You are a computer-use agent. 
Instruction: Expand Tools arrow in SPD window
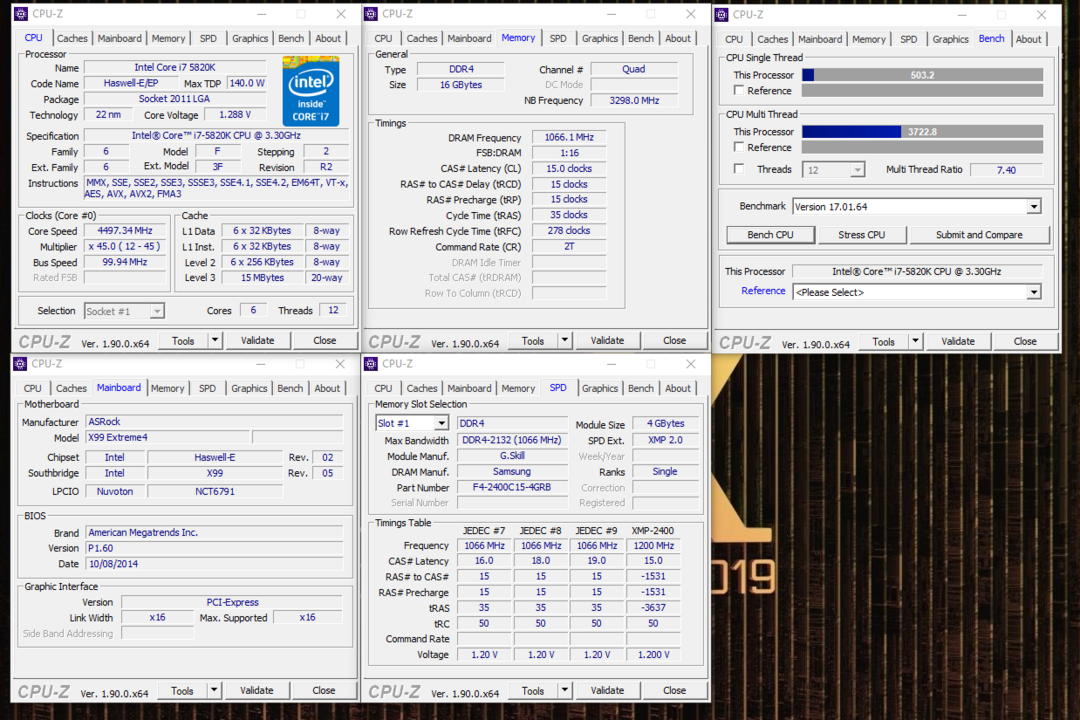(x=565, y=690)
